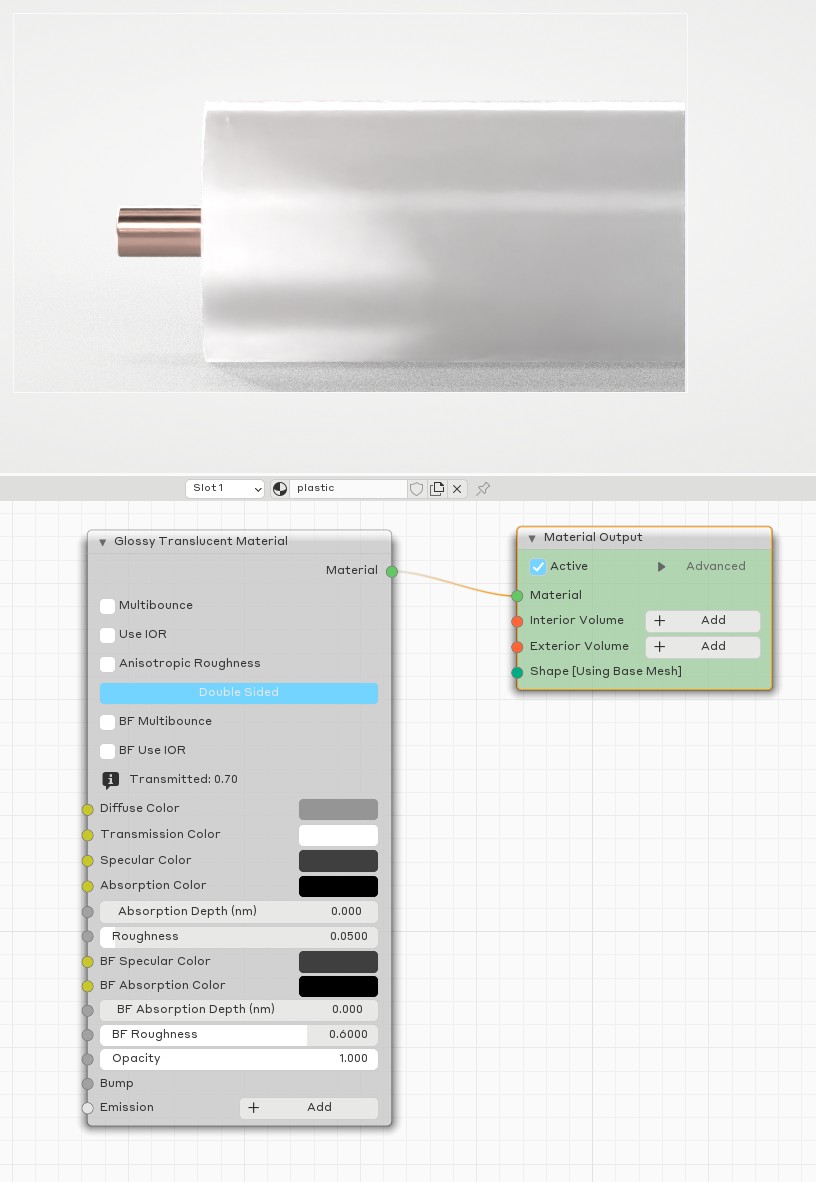Toggle the fake user shield icon
The height and width of the screenshot is (1182, 816).
point(417,489)
